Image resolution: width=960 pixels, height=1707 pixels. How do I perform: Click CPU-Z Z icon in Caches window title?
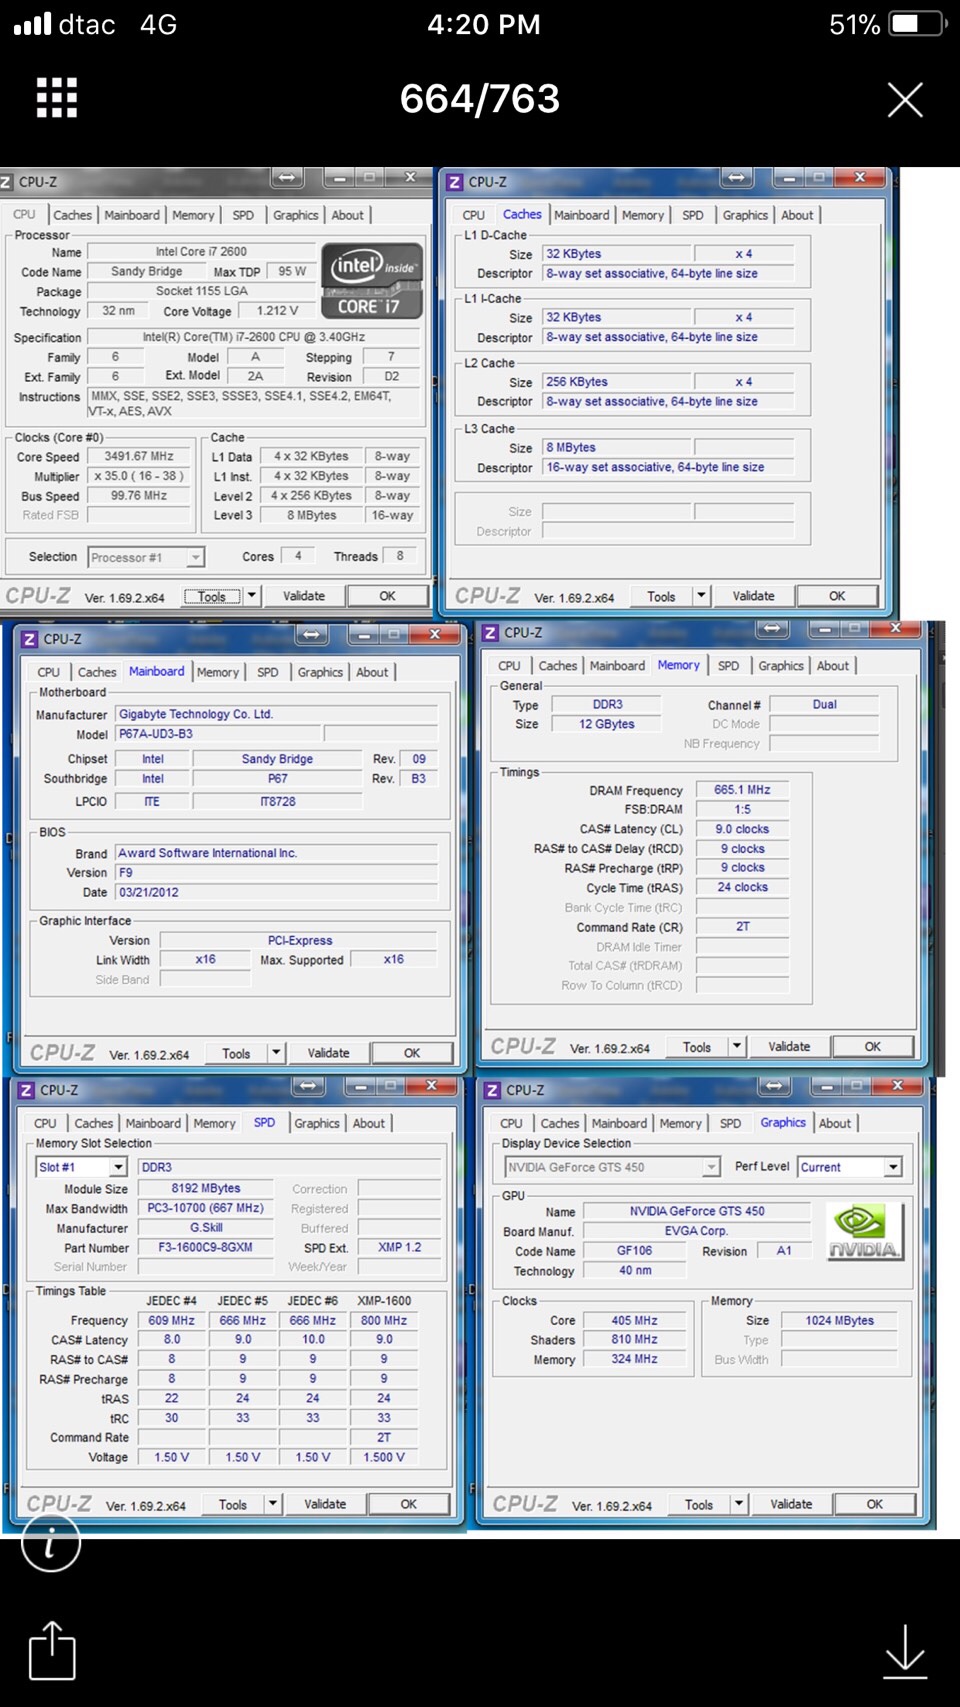[x=455, y=182]
